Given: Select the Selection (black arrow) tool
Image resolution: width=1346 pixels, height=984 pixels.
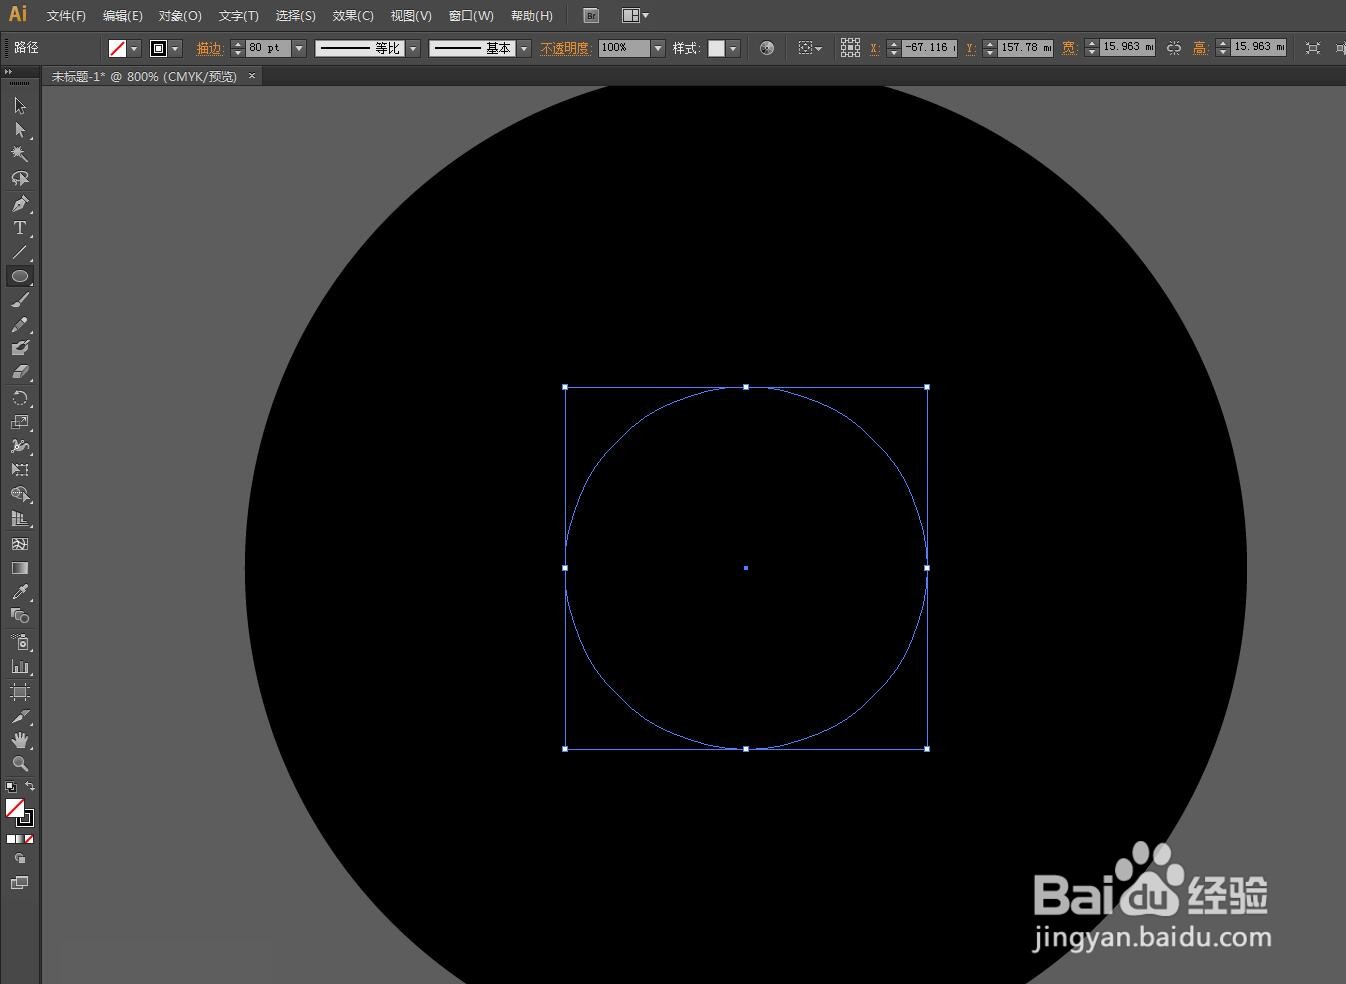Looking at the screenshot, I should pyautogui.click(x=20, y=105).
